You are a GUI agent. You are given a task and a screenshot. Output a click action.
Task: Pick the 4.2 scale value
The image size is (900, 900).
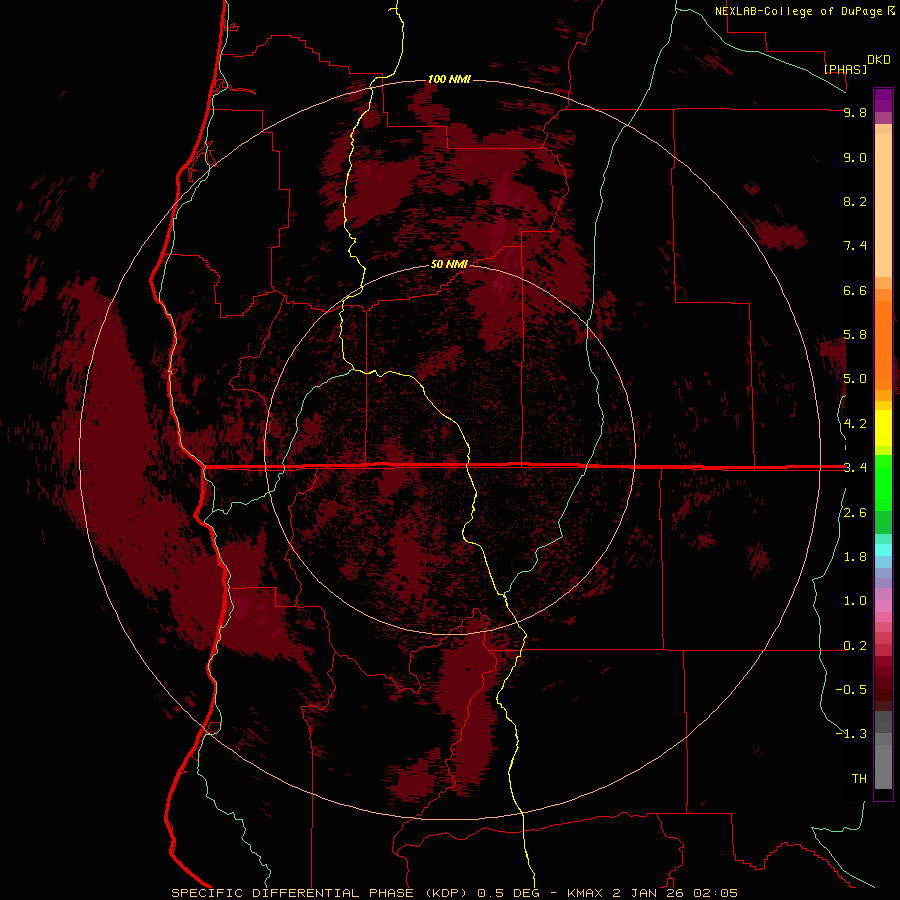(x=855, y=424)
